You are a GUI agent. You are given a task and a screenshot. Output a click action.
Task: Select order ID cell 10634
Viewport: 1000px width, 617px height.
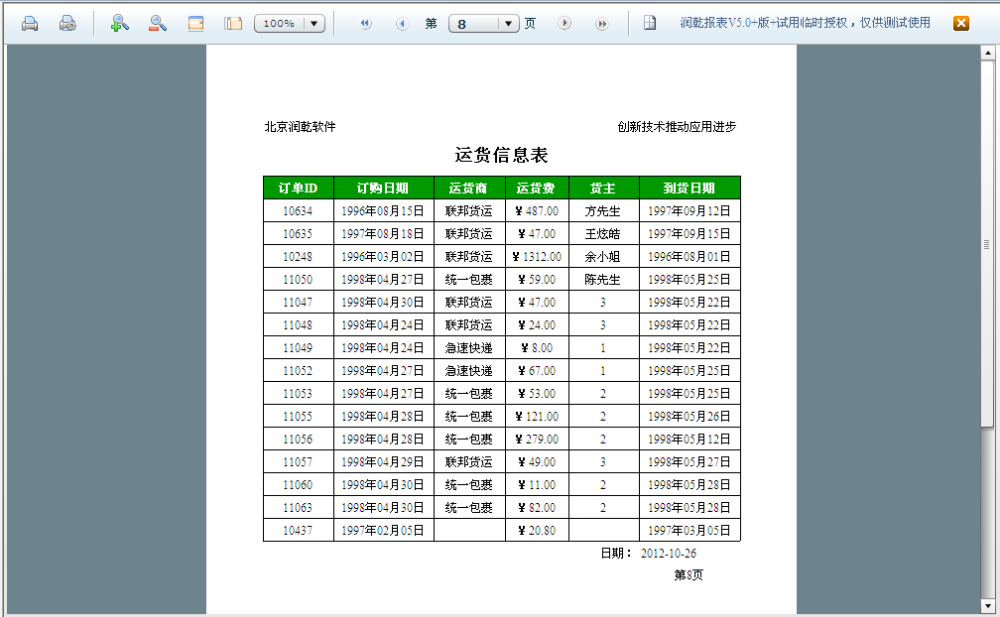[x=298, y=211]
